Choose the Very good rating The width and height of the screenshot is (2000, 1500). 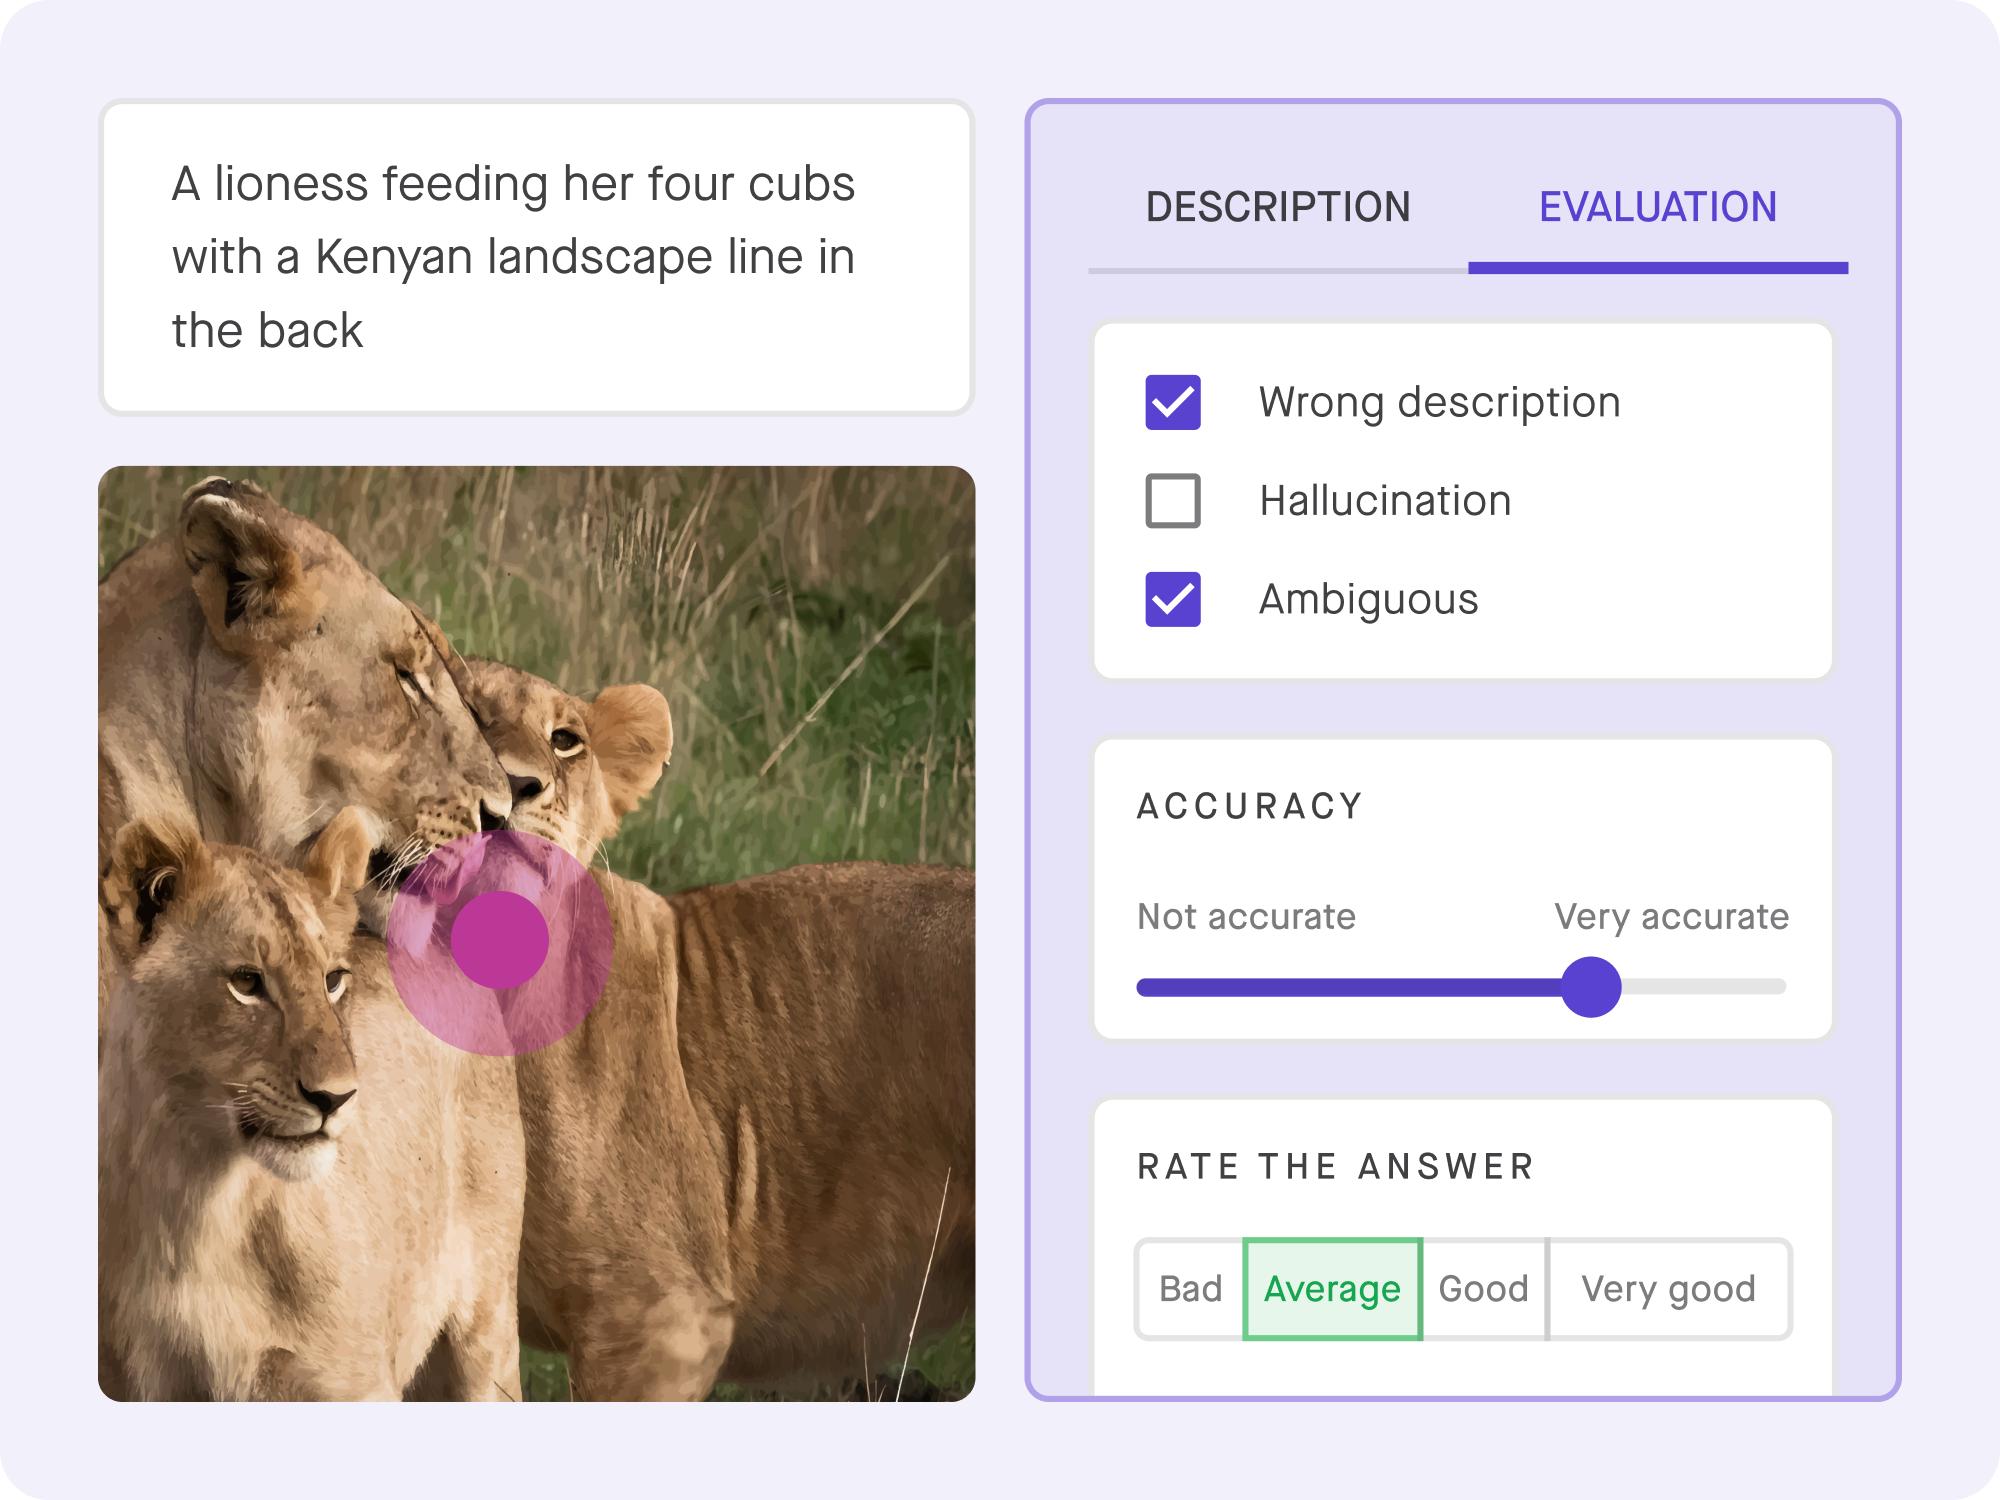[x=1668, y=1289]
